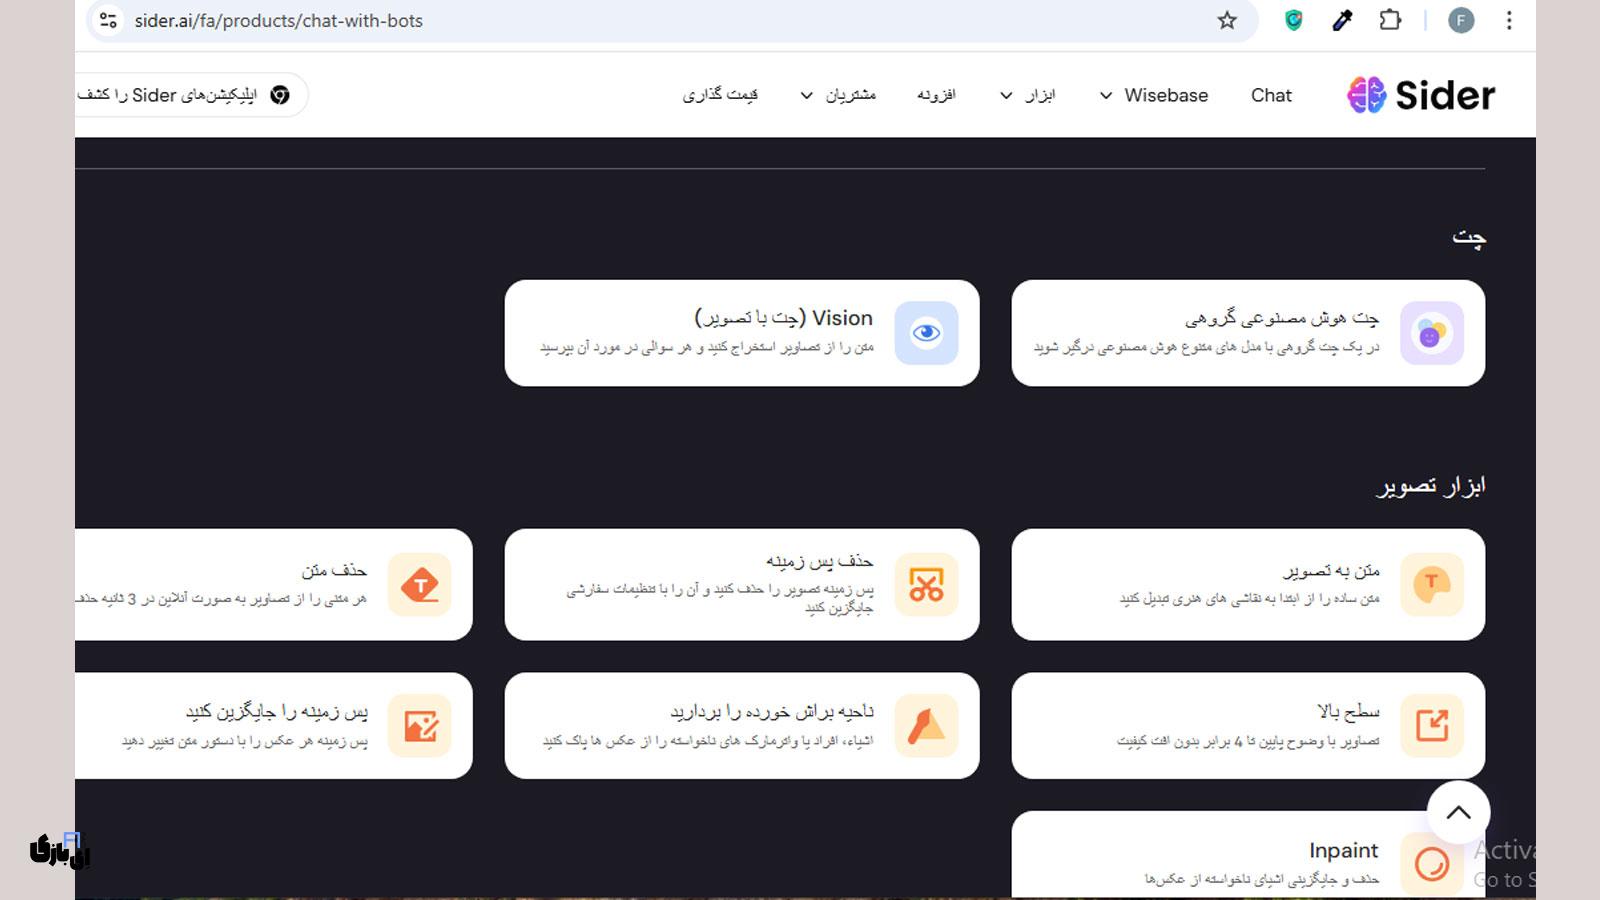The height and width of the screenshot is (900, 1600).
Task: Click the Sider brain logo icon
Action: click(1366, 95)
